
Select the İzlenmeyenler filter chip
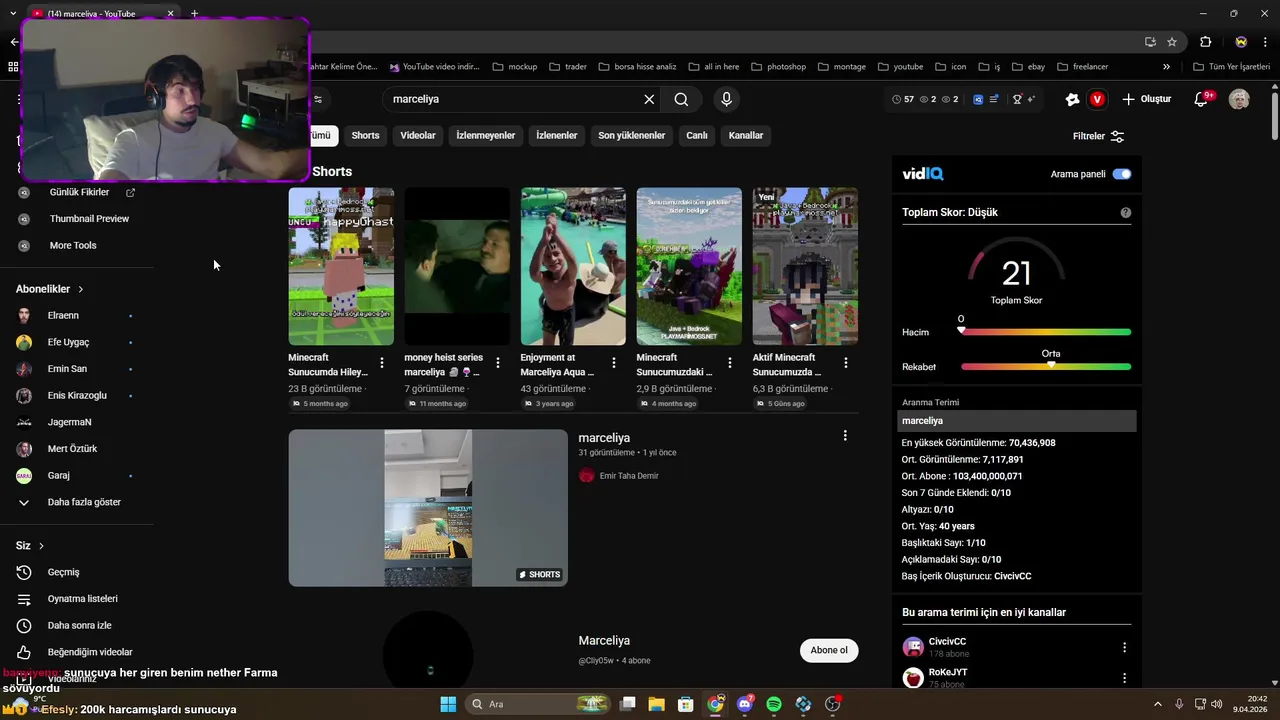(486, 135)
